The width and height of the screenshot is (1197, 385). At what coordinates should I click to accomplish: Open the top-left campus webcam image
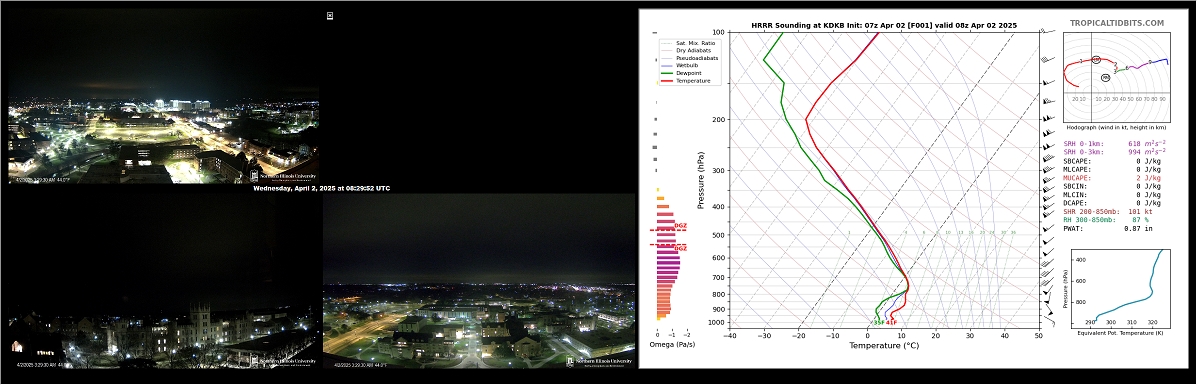pos(163,95)
